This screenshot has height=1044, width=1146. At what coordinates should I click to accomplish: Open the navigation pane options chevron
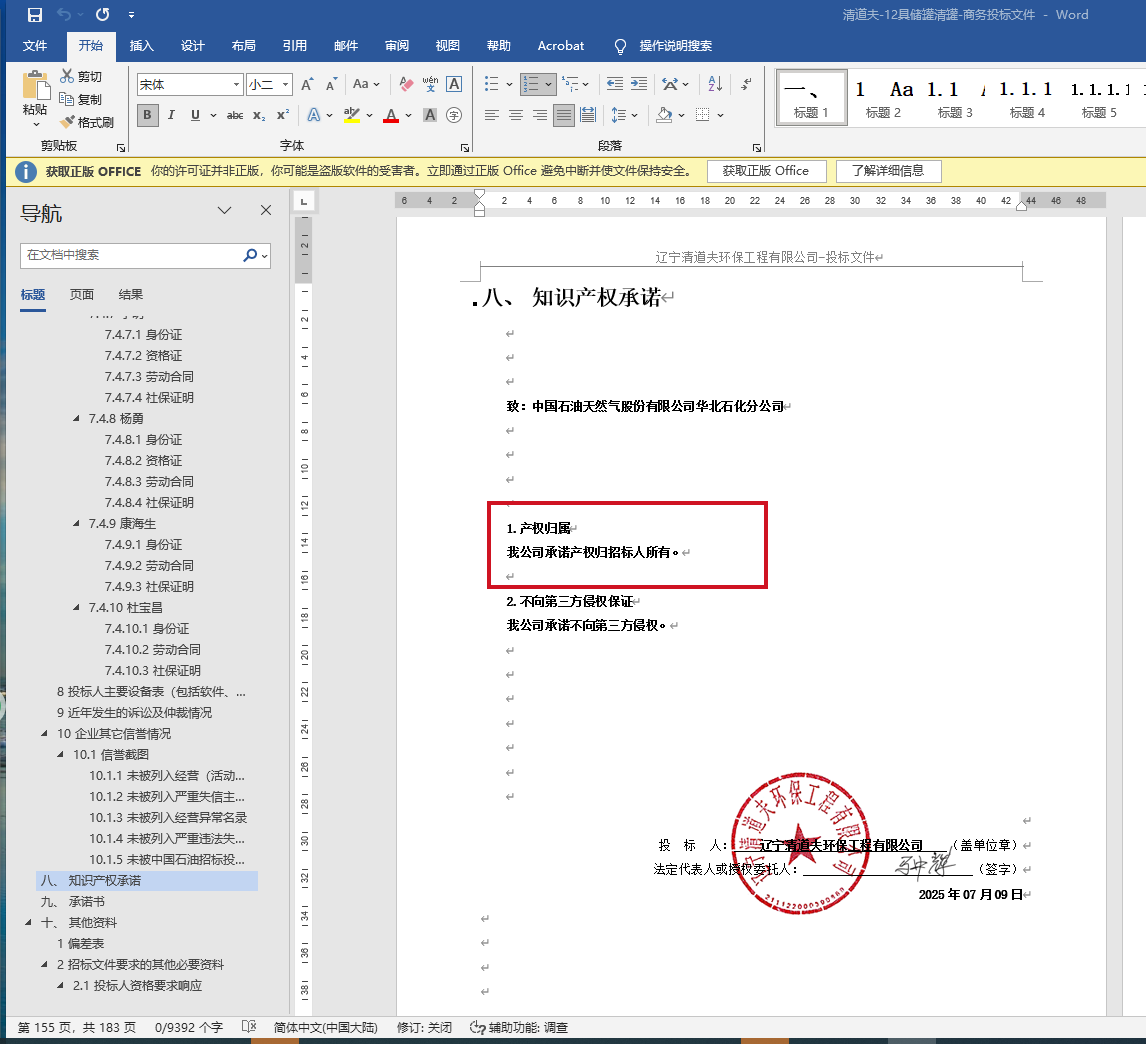click(x=224, y=211)
